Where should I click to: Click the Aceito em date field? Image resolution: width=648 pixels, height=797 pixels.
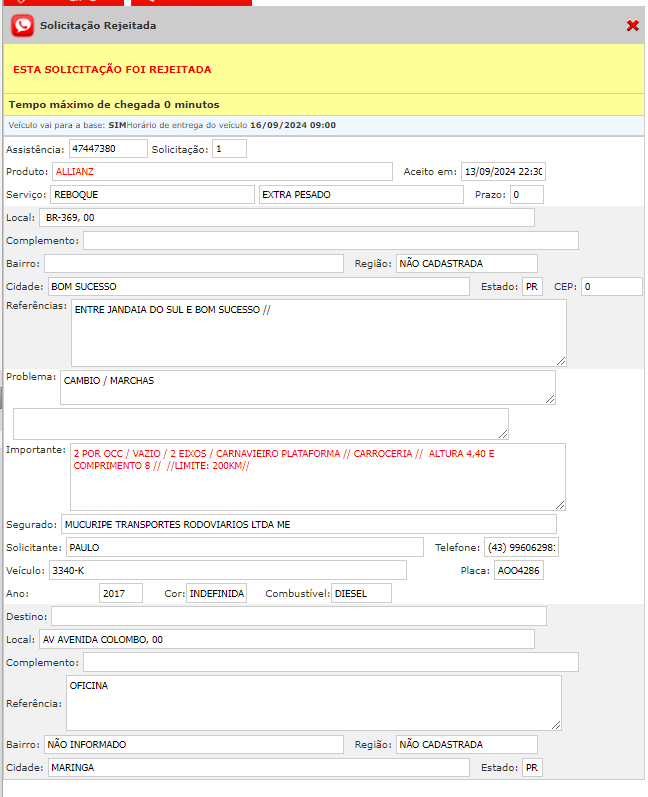502,172
